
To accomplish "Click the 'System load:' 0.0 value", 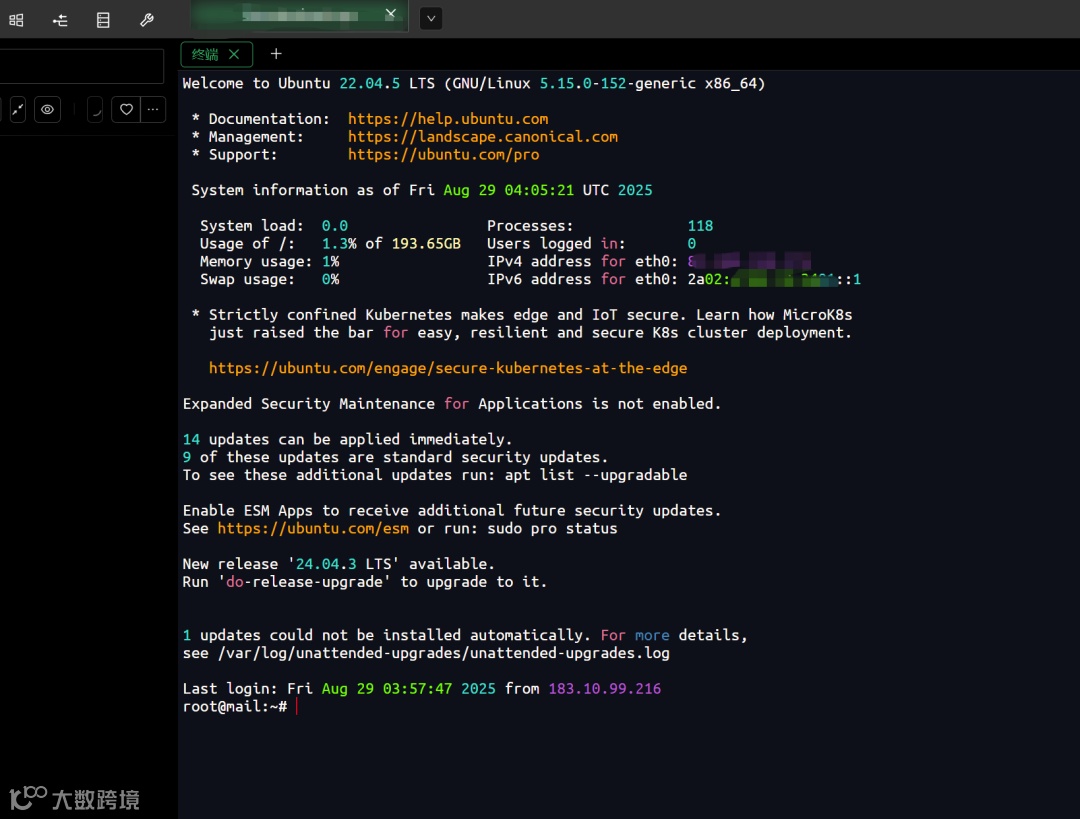I will click(x=335, y=225).
